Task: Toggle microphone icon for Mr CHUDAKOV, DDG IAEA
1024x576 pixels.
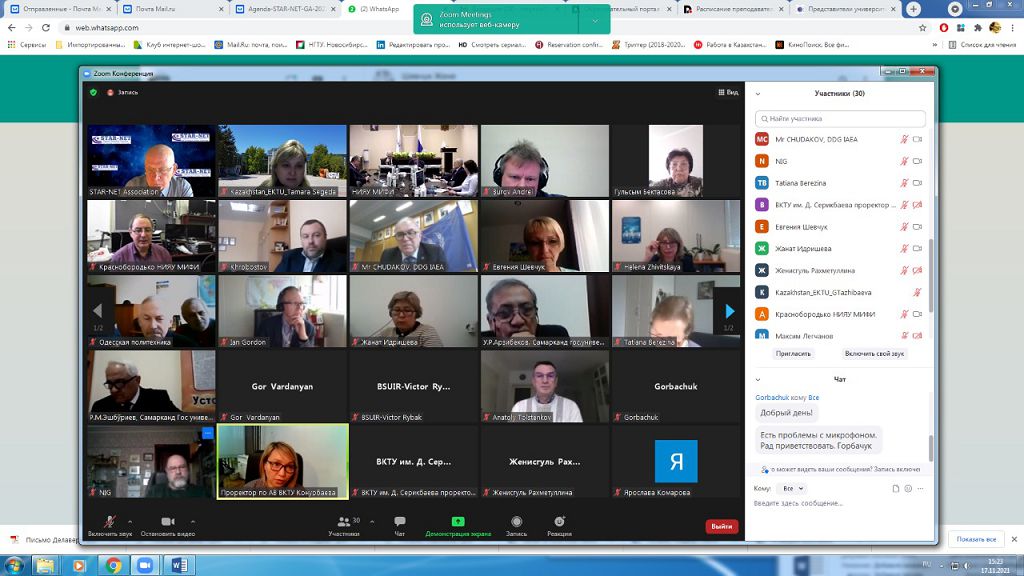Action: click(x=904, y=139)
